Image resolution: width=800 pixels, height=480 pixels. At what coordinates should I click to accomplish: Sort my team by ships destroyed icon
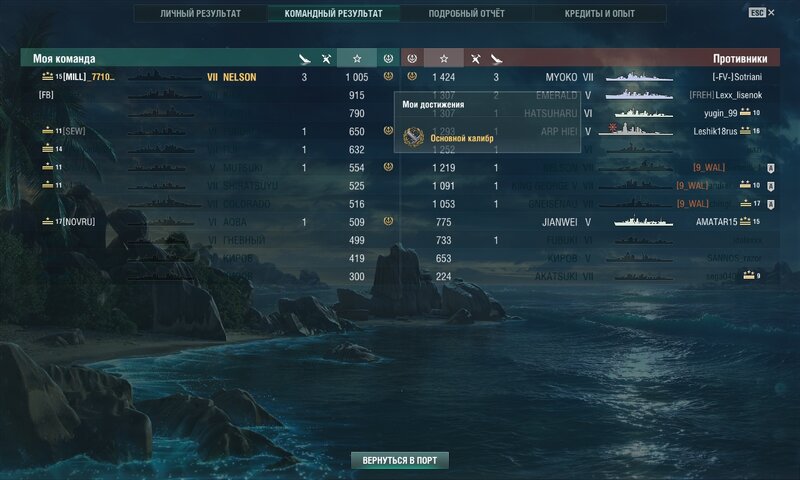click(326, 59)
